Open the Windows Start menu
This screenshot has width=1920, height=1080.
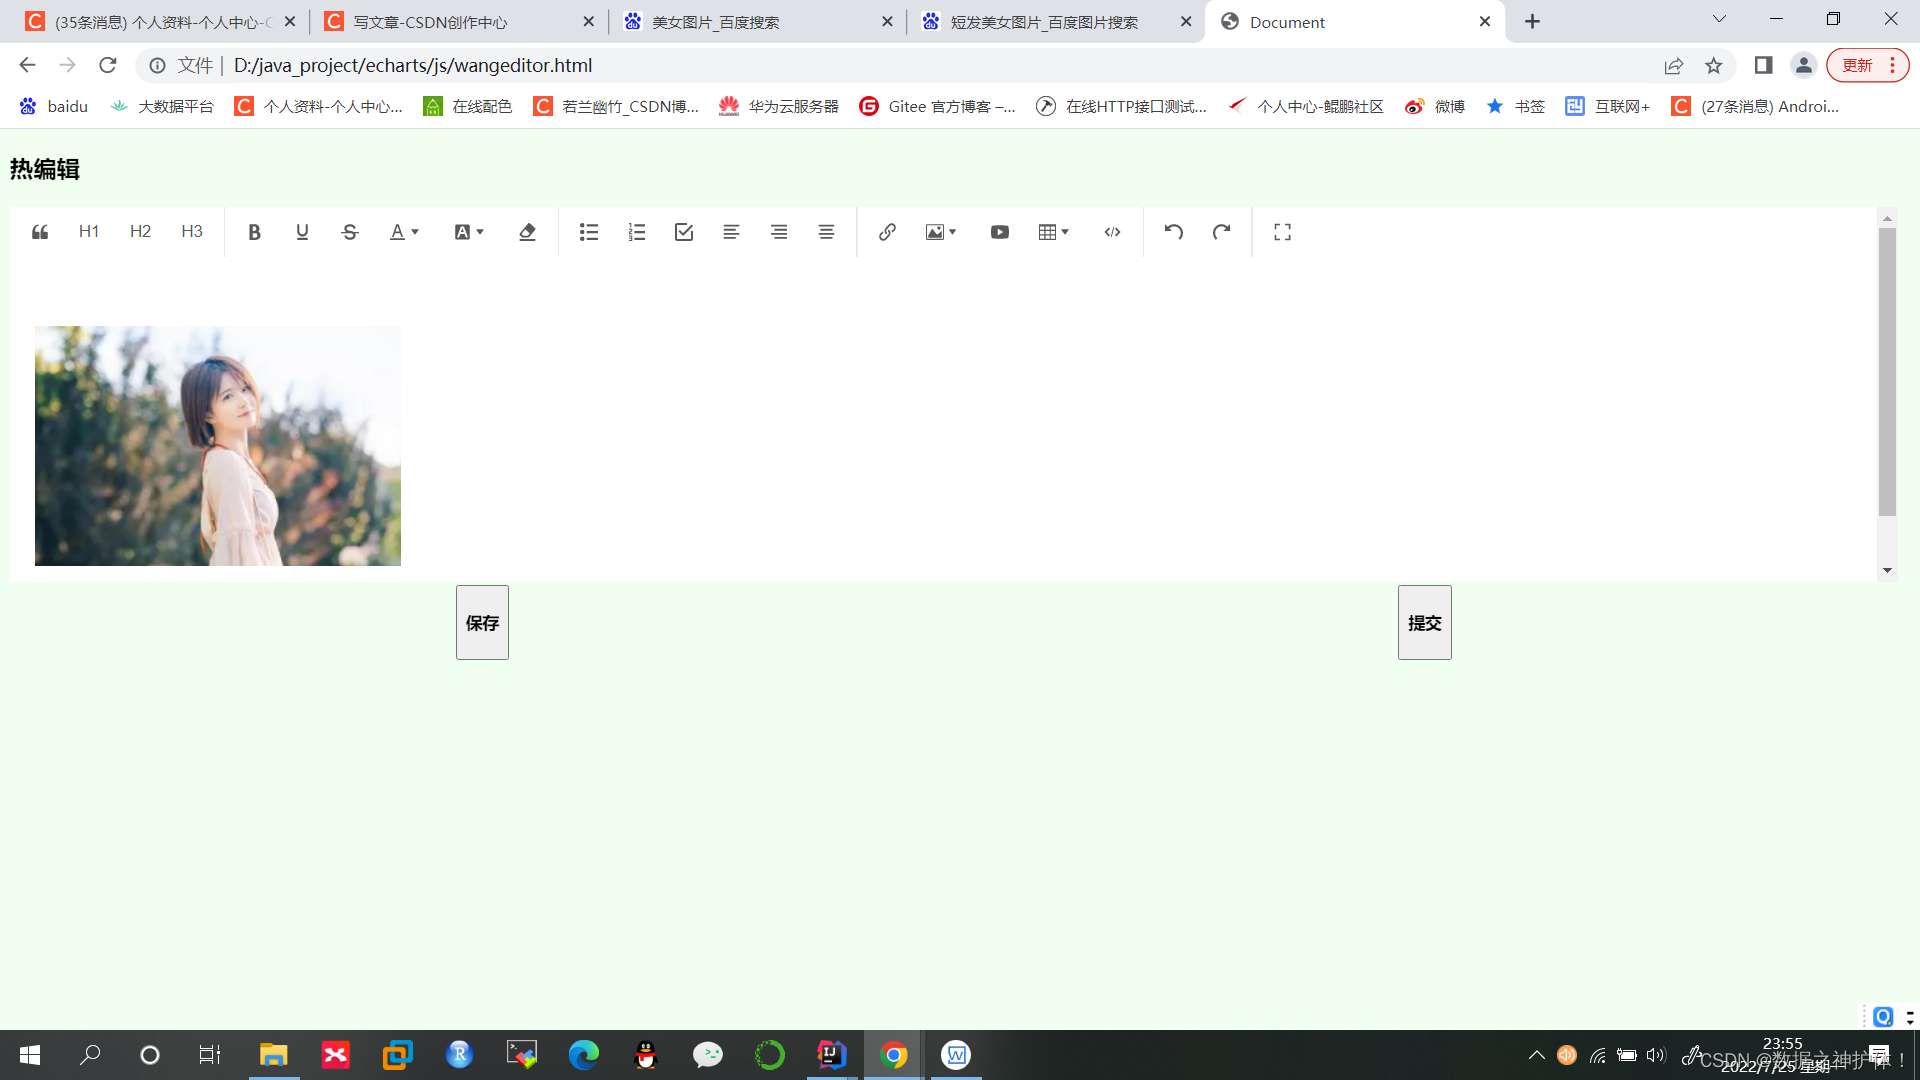point(30,1055)
